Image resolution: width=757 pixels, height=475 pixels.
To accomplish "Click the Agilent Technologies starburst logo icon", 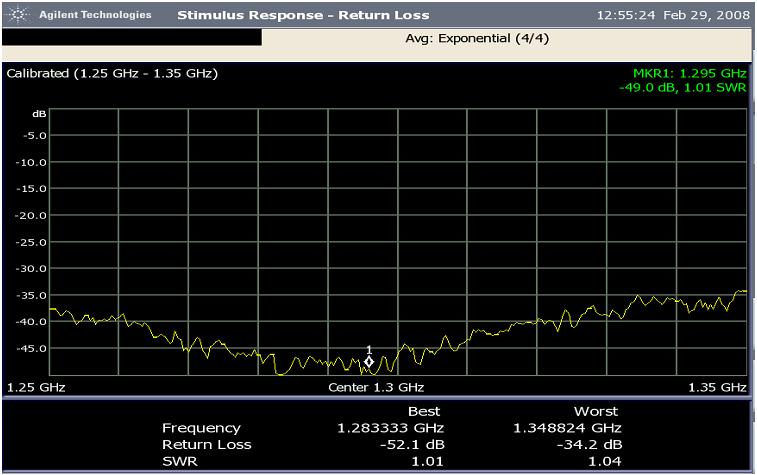I will pos(18,15).
